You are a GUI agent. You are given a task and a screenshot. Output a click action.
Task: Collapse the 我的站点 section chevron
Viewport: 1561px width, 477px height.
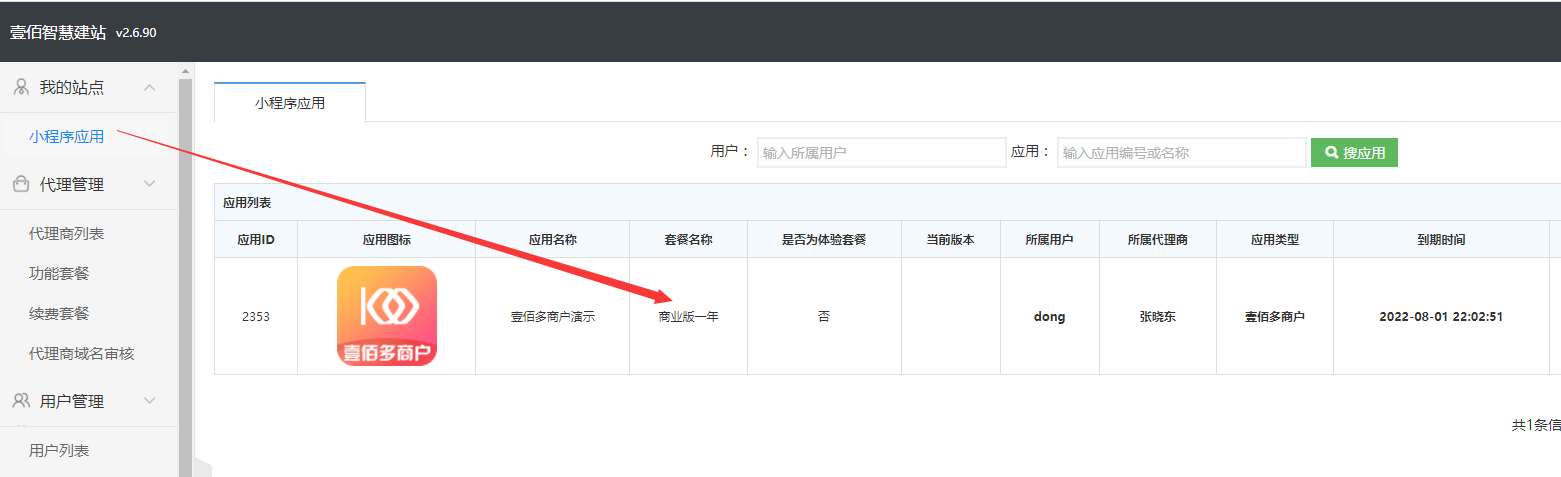tap(150, 88)
